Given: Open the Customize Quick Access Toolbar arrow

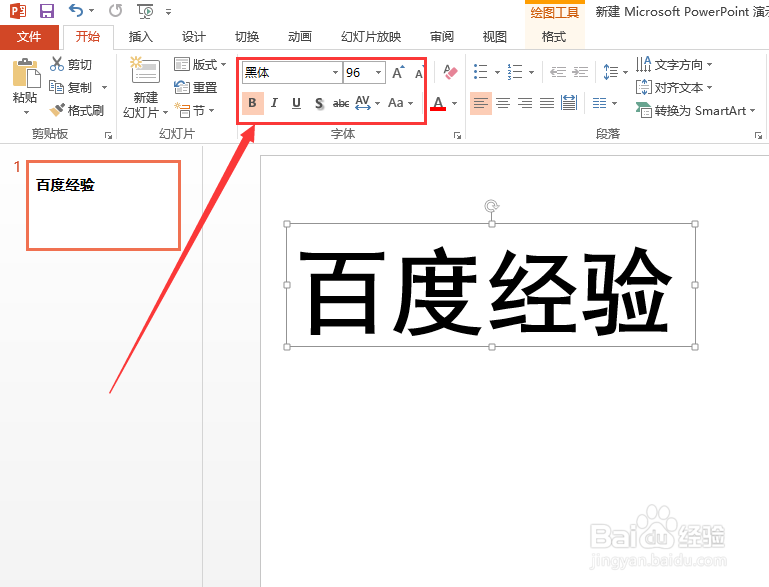Looking at the screenshot, I should (168, 12).
